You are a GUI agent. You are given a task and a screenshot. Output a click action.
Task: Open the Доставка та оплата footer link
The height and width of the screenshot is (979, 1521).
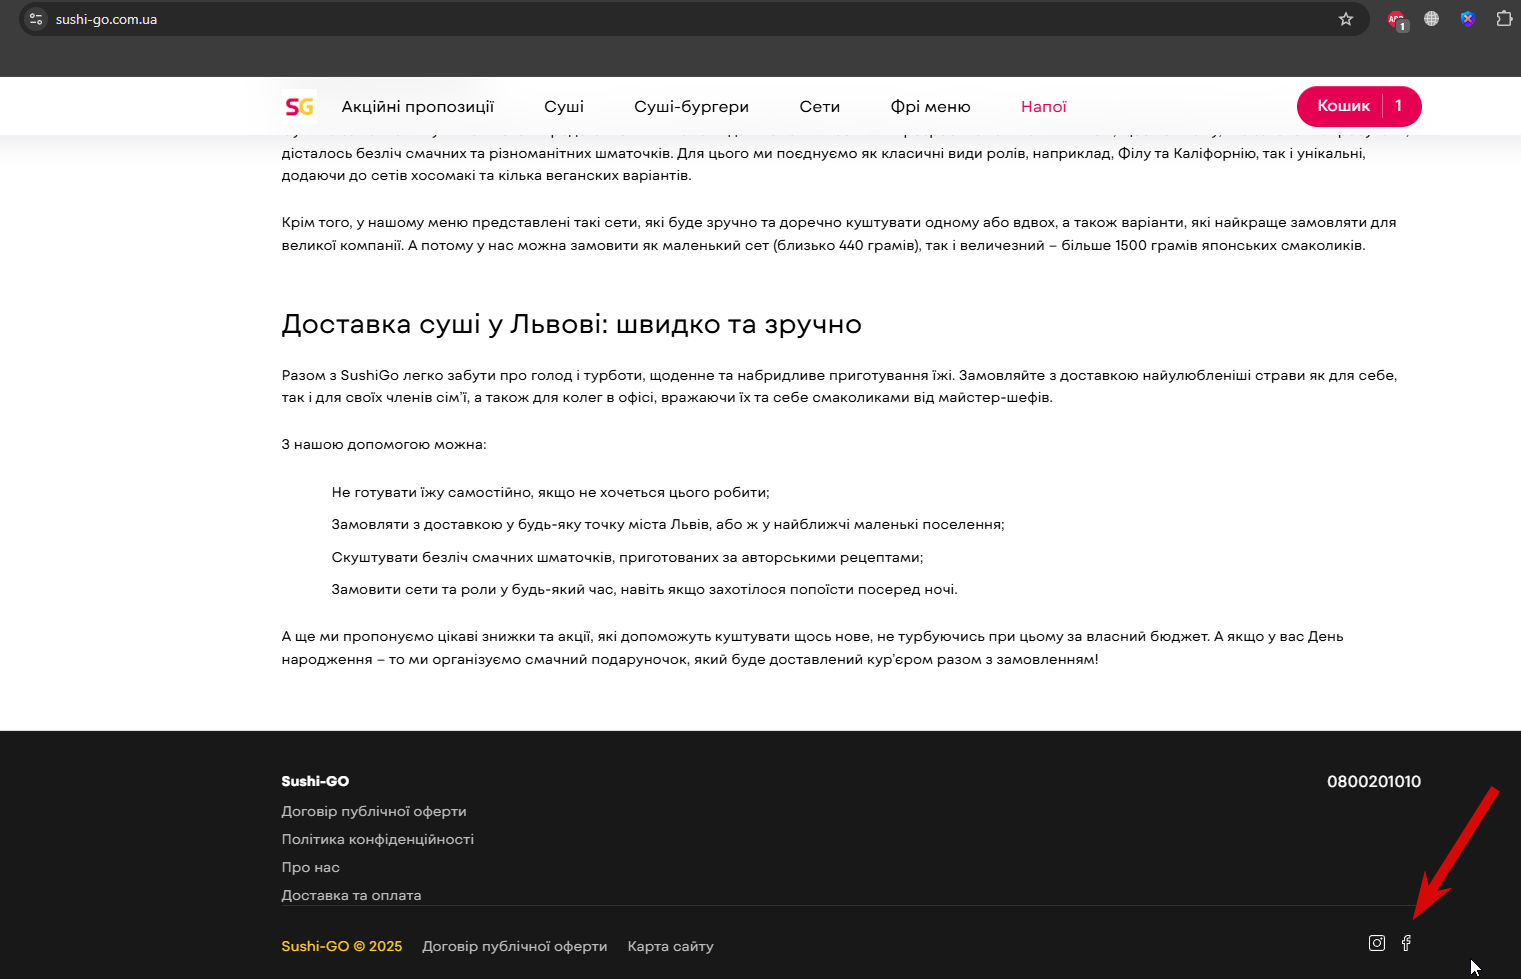pyautogui.click(x=351, y=895)
